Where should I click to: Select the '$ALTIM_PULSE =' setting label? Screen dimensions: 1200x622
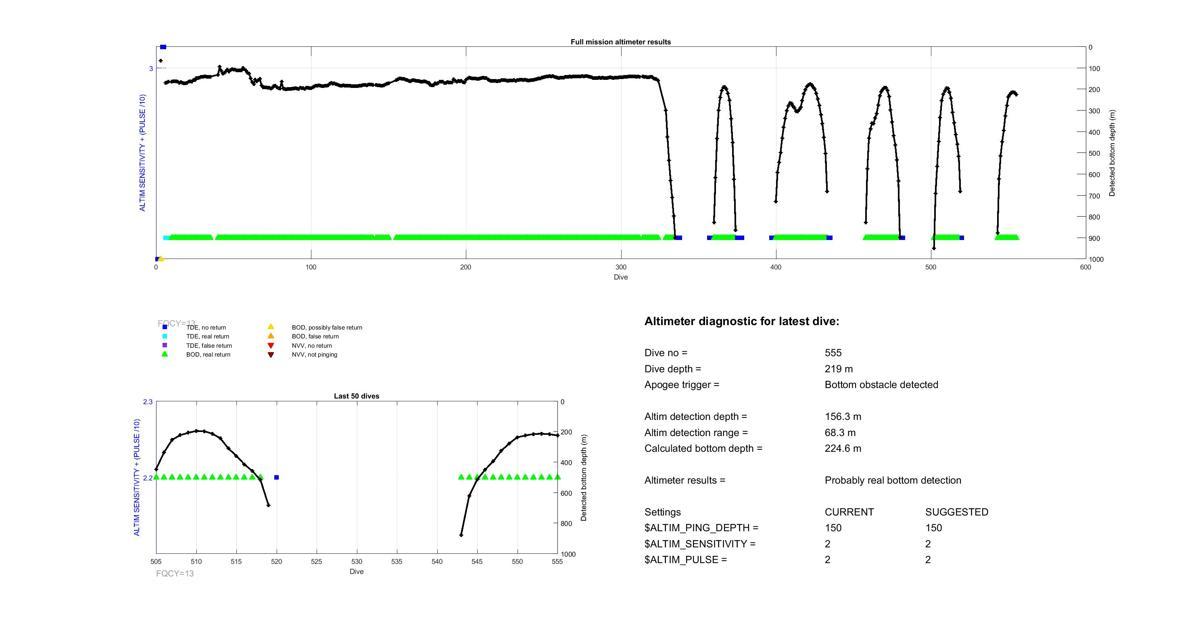click(x=685, y=560)
